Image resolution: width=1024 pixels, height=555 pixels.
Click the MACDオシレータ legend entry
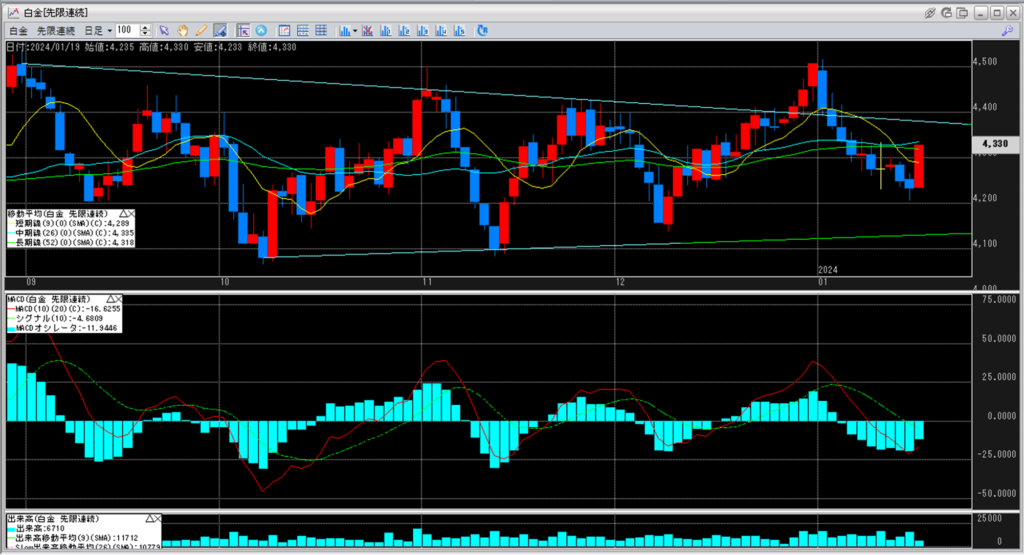point(66,328)
